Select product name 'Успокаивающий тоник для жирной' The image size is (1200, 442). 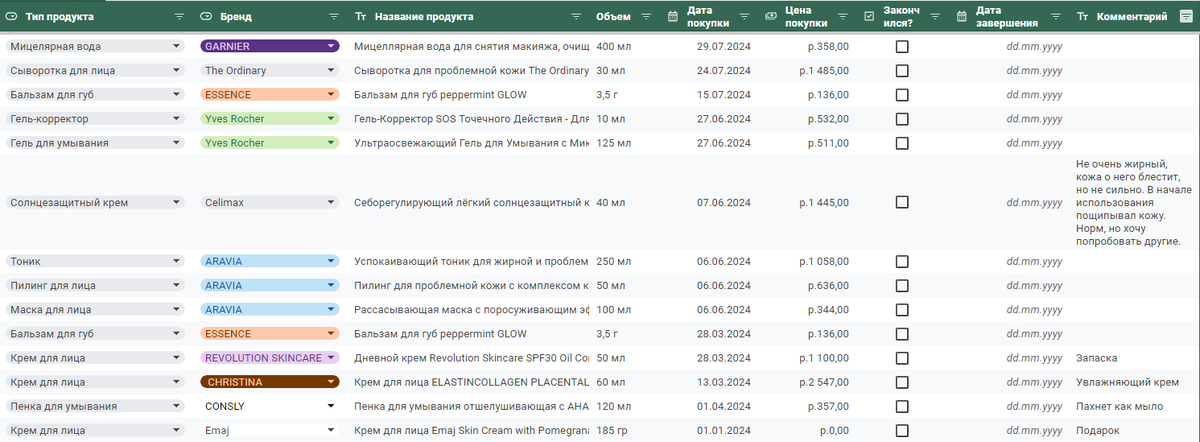coord(470,262)
